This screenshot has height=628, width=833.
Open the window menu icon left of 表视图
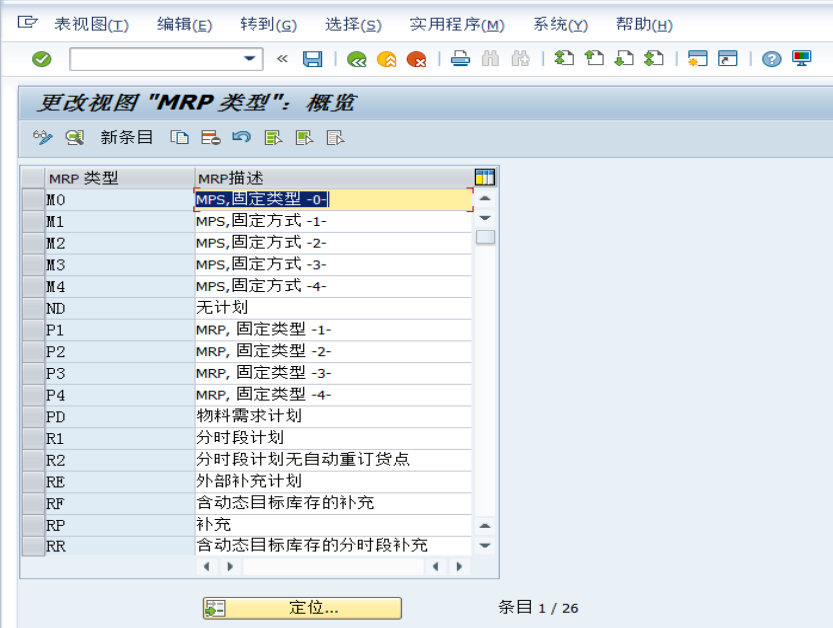(27, 22)
